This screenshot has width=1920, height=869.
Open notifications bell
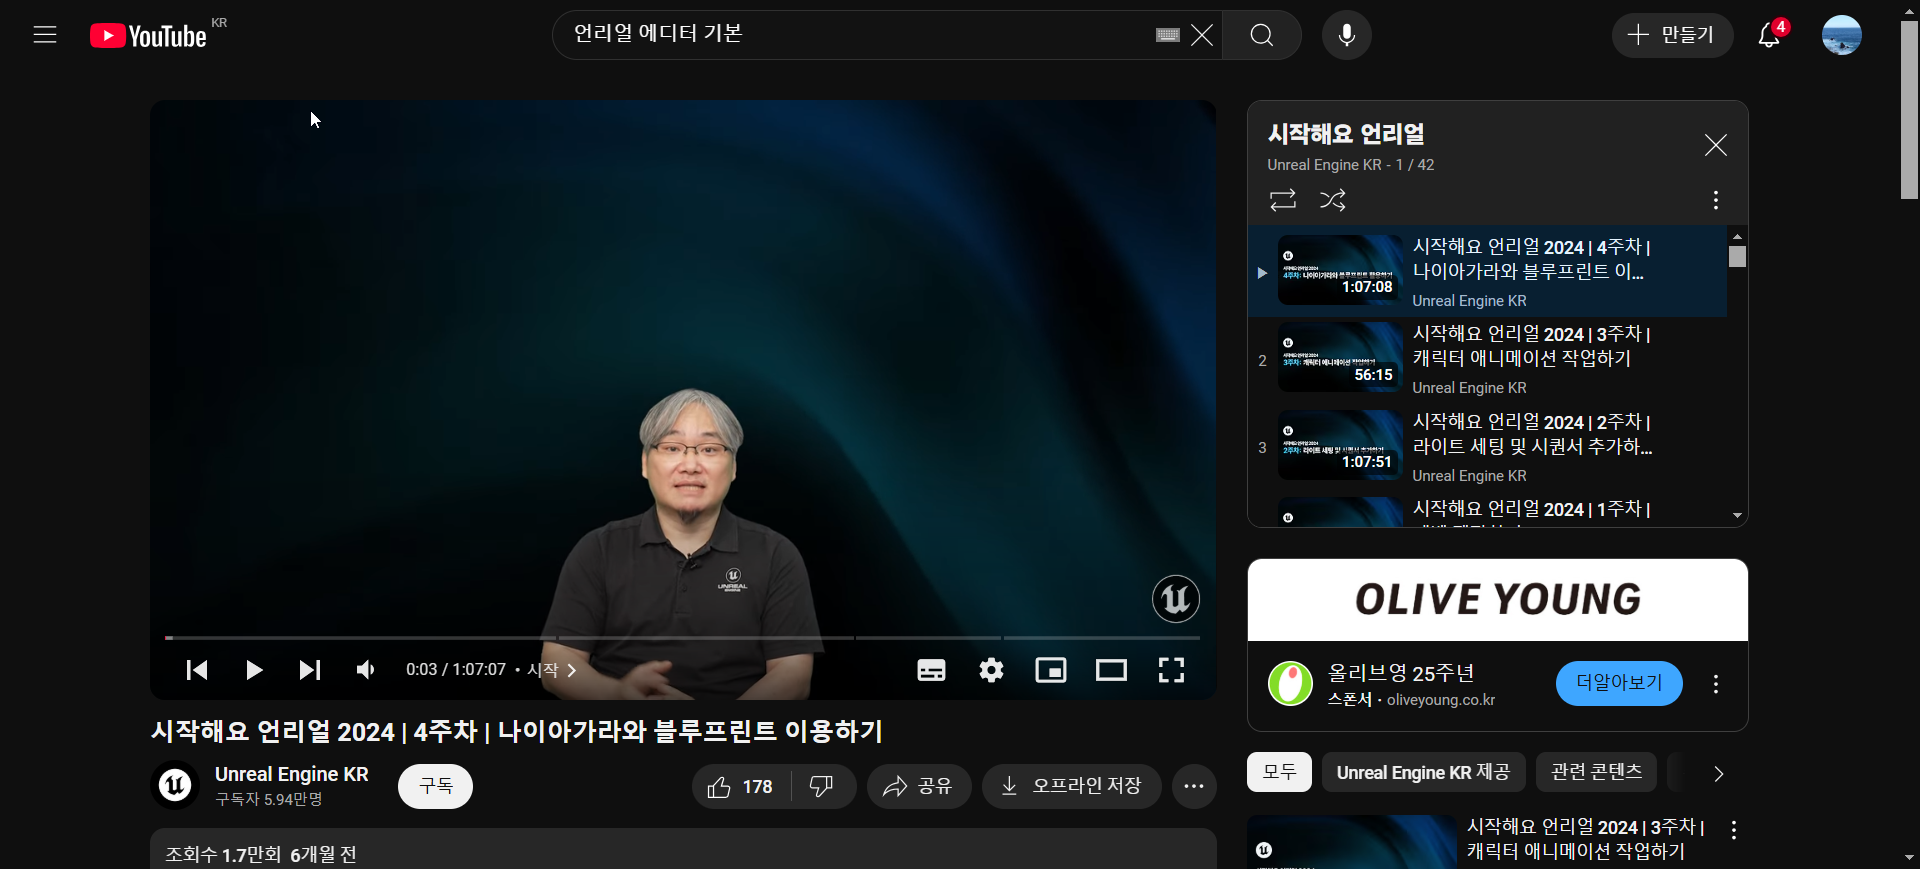pos(1769,35)
